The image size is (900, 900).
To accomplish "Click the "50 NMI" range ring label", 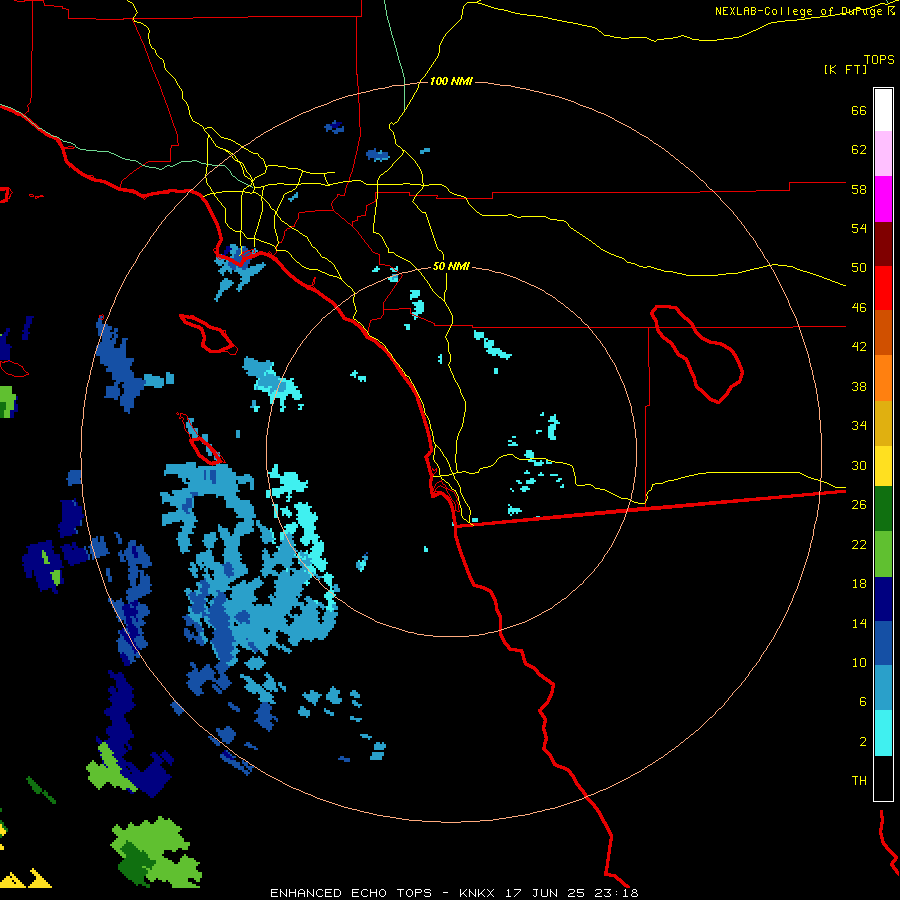I will tap(451, 266).
